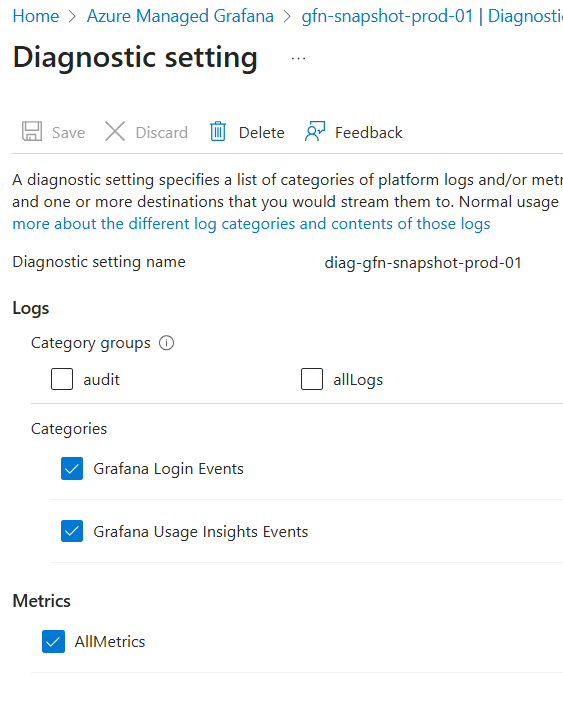This screenshot has height=706, width=563.
Task: Click the AllMetrics label
Action: pyautogui.click(x=110, y=642)
